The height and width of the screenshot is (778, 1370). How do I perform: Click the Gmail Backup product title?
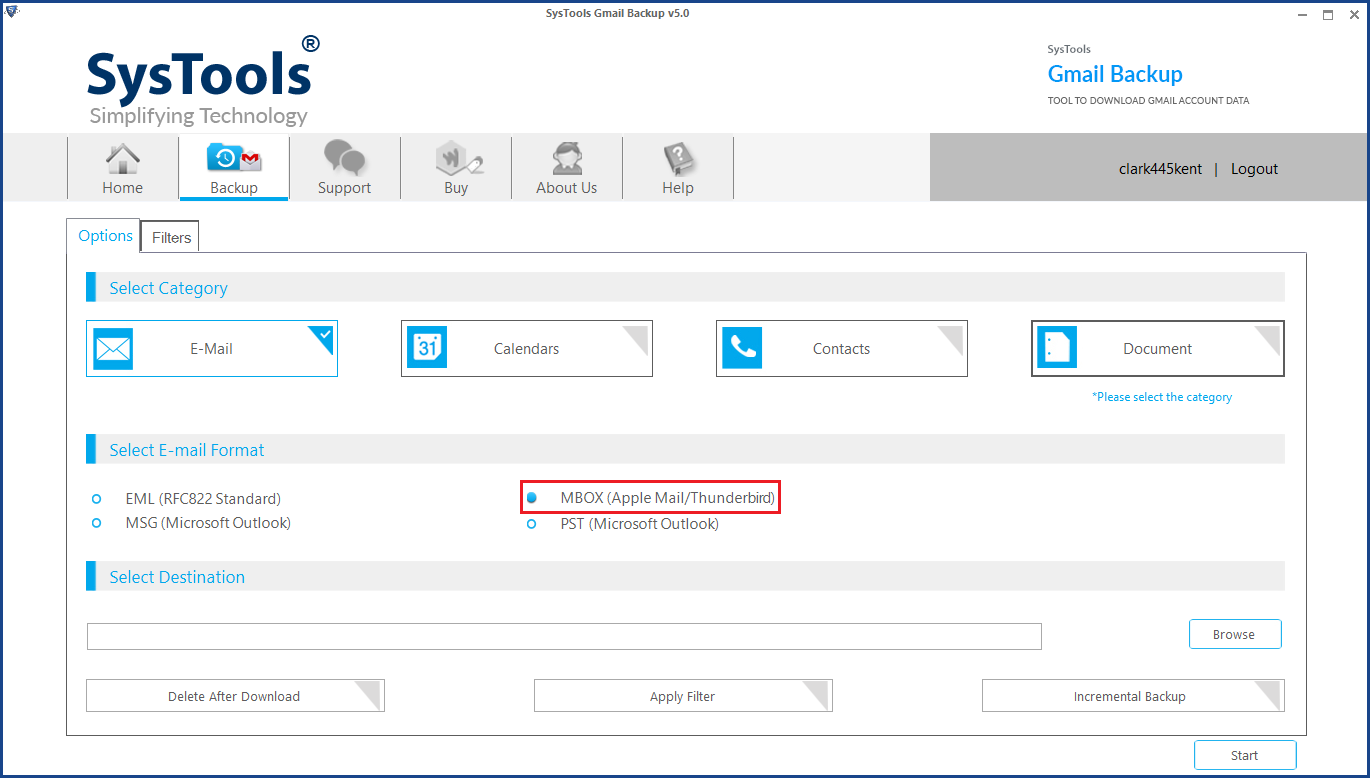pyautogui.click(x=1115, y=74)
